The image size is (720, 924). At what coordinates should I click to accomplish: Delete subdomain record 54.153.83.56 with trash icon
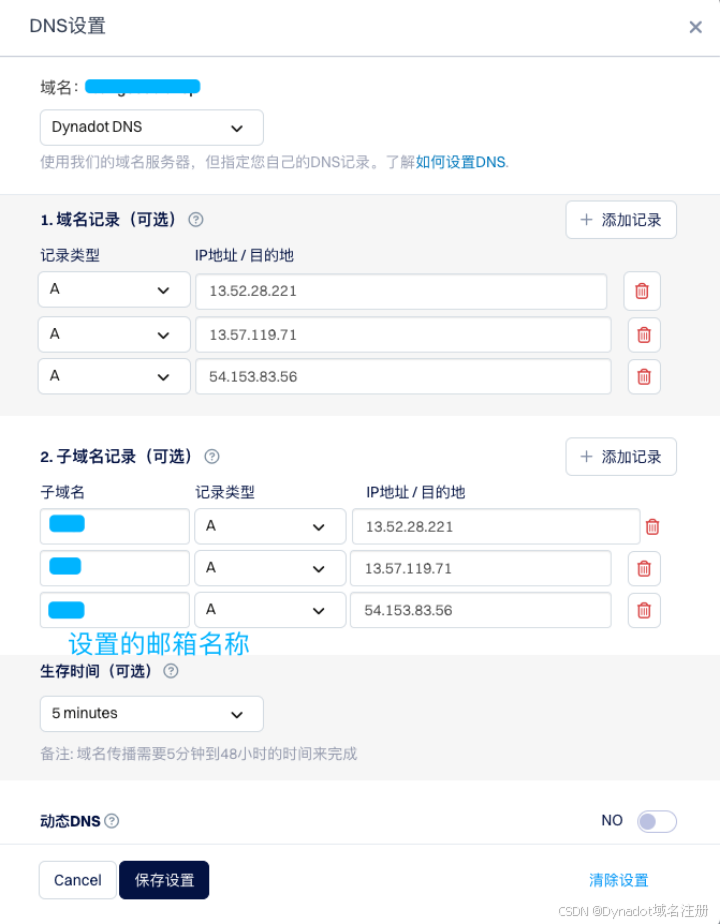[644, 610]
